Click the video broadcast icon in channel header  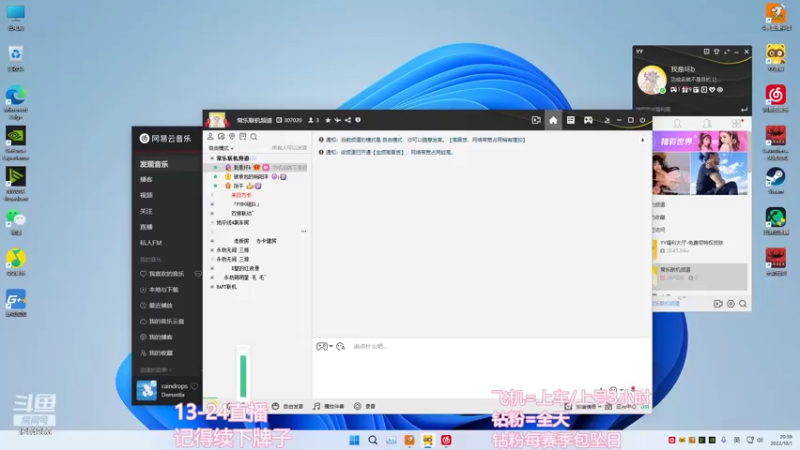536,120
